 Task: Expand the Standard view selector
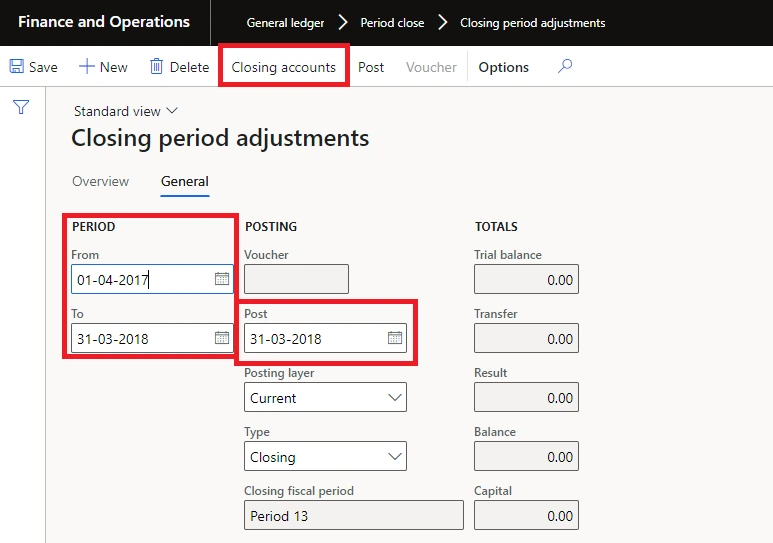click(x=125, y=111)
